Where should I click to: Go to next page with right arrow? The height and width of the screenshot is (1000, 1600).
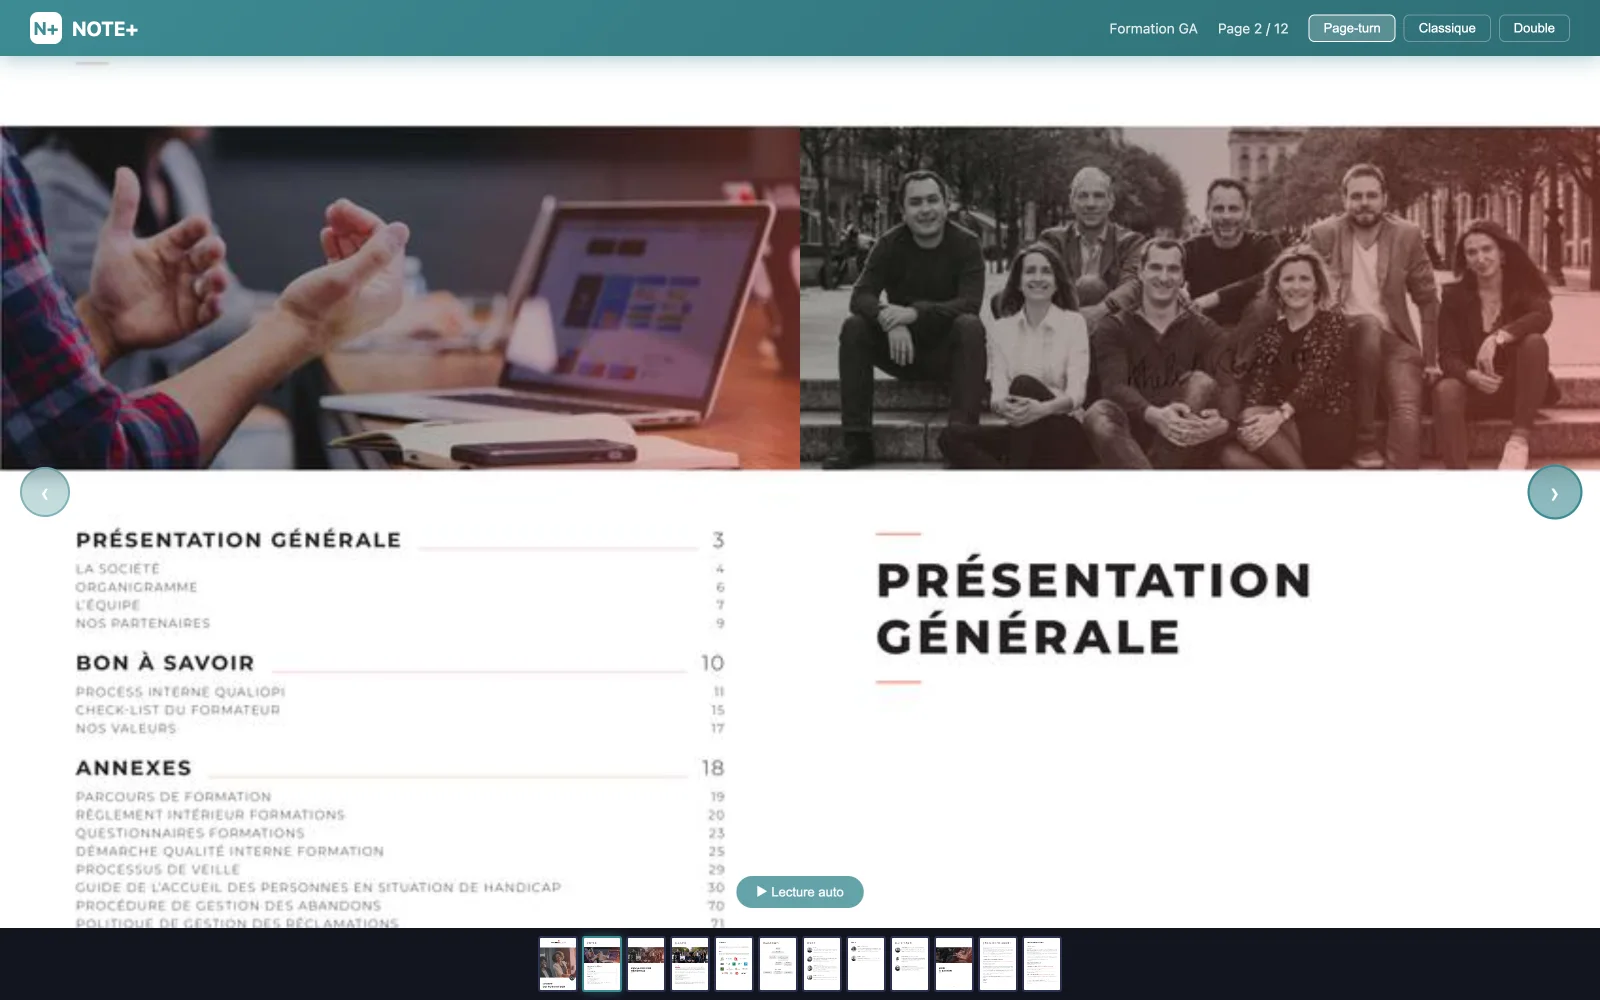pyautogui.click(x=1554, y=492)
